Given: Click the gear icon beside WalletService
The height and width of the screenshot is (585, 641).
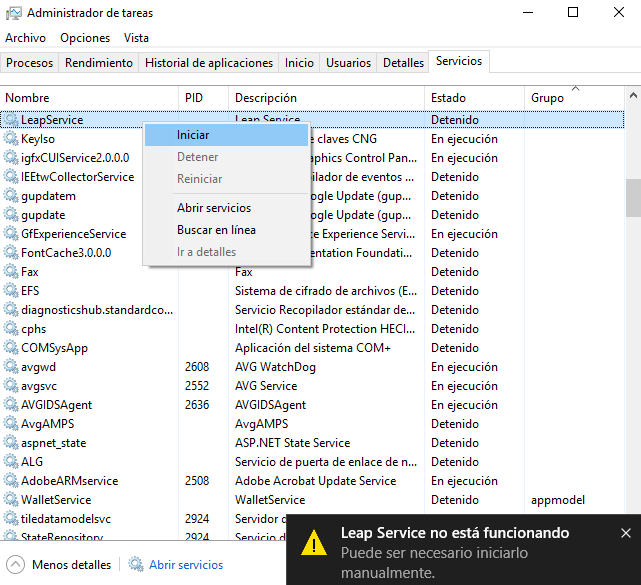Looking at the screenshot, I should pos(11,500).
